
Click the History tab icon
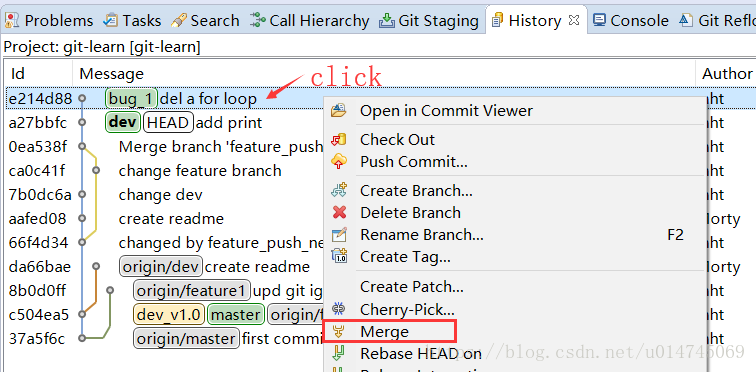pos(497,21)
